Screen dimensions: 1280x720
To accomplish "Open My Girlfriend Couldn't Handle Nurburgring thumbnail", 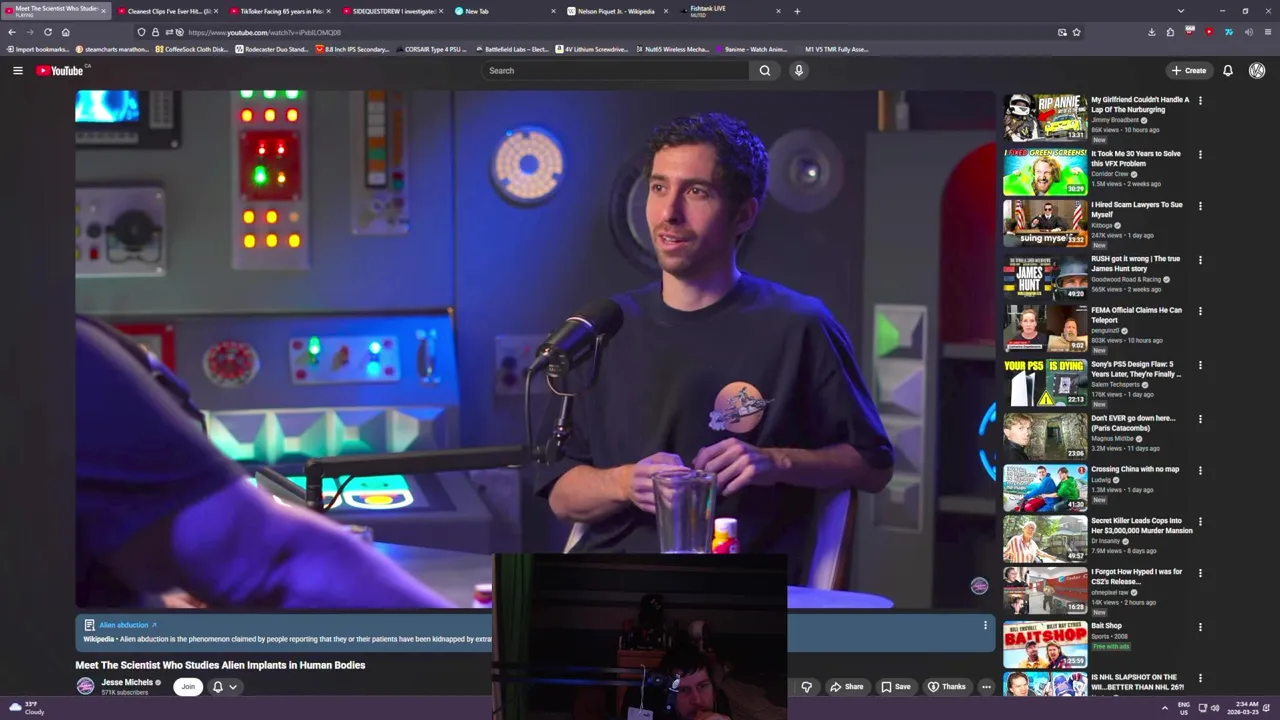I will [1045, 118].
